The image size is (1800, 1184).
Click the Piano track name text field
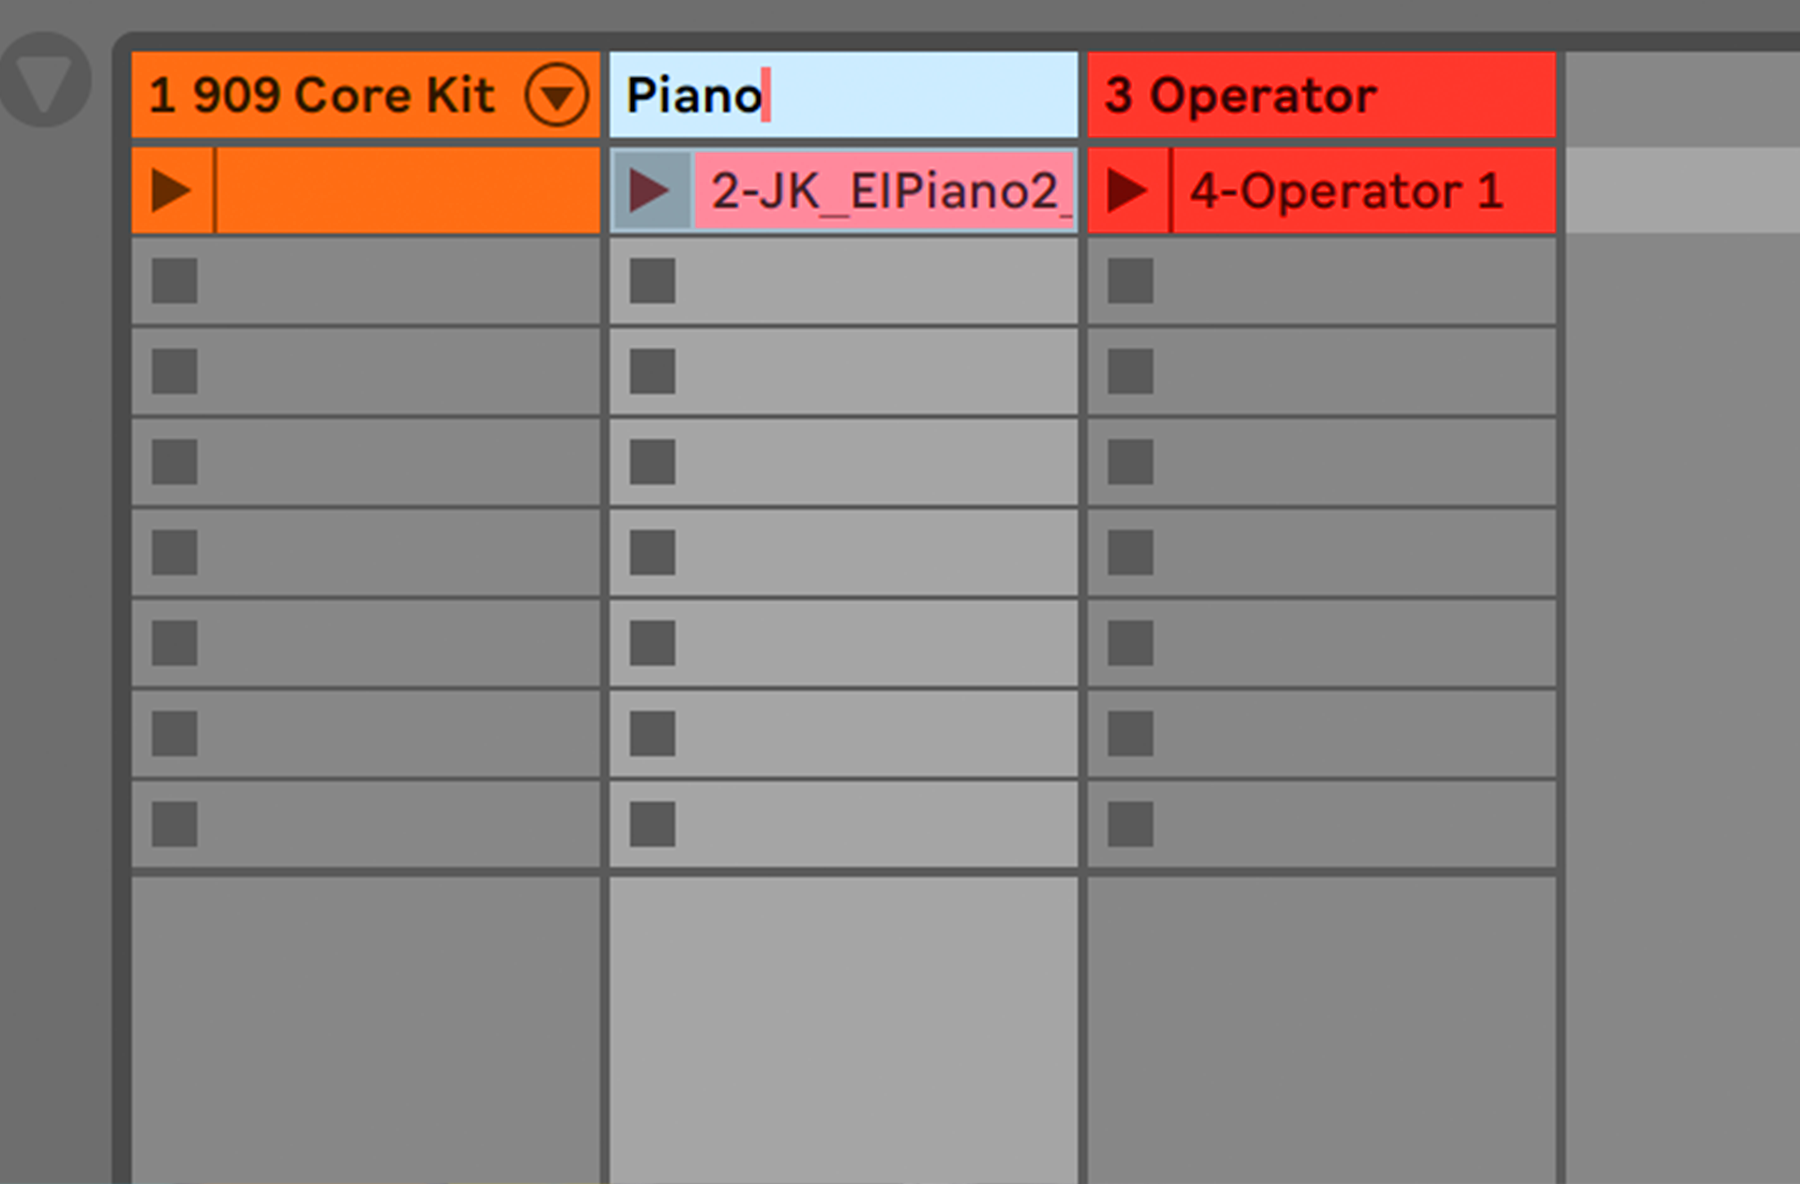click(843, 95)
